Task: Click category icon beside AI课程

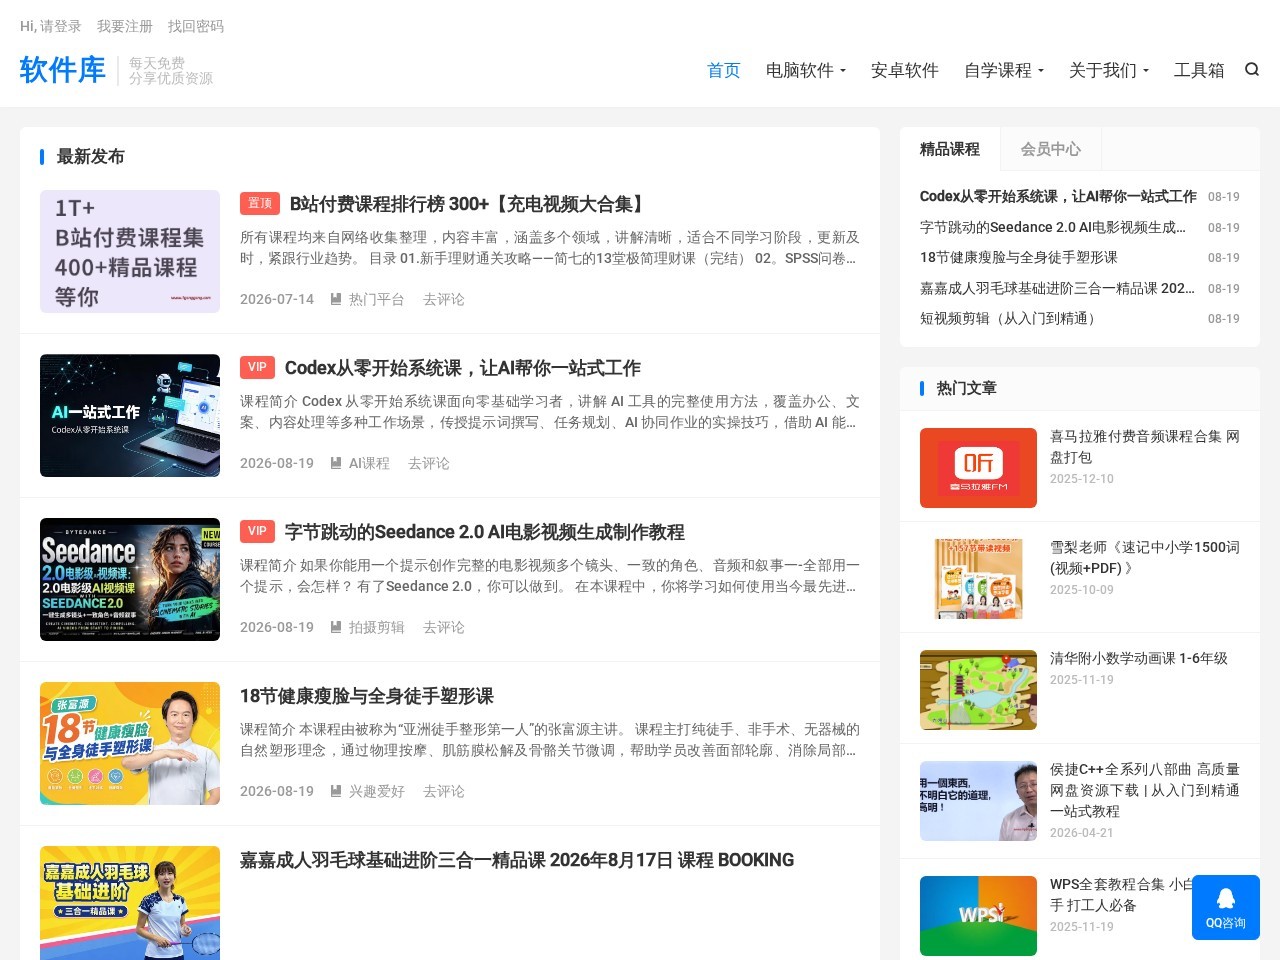Action: click(336, 463)
